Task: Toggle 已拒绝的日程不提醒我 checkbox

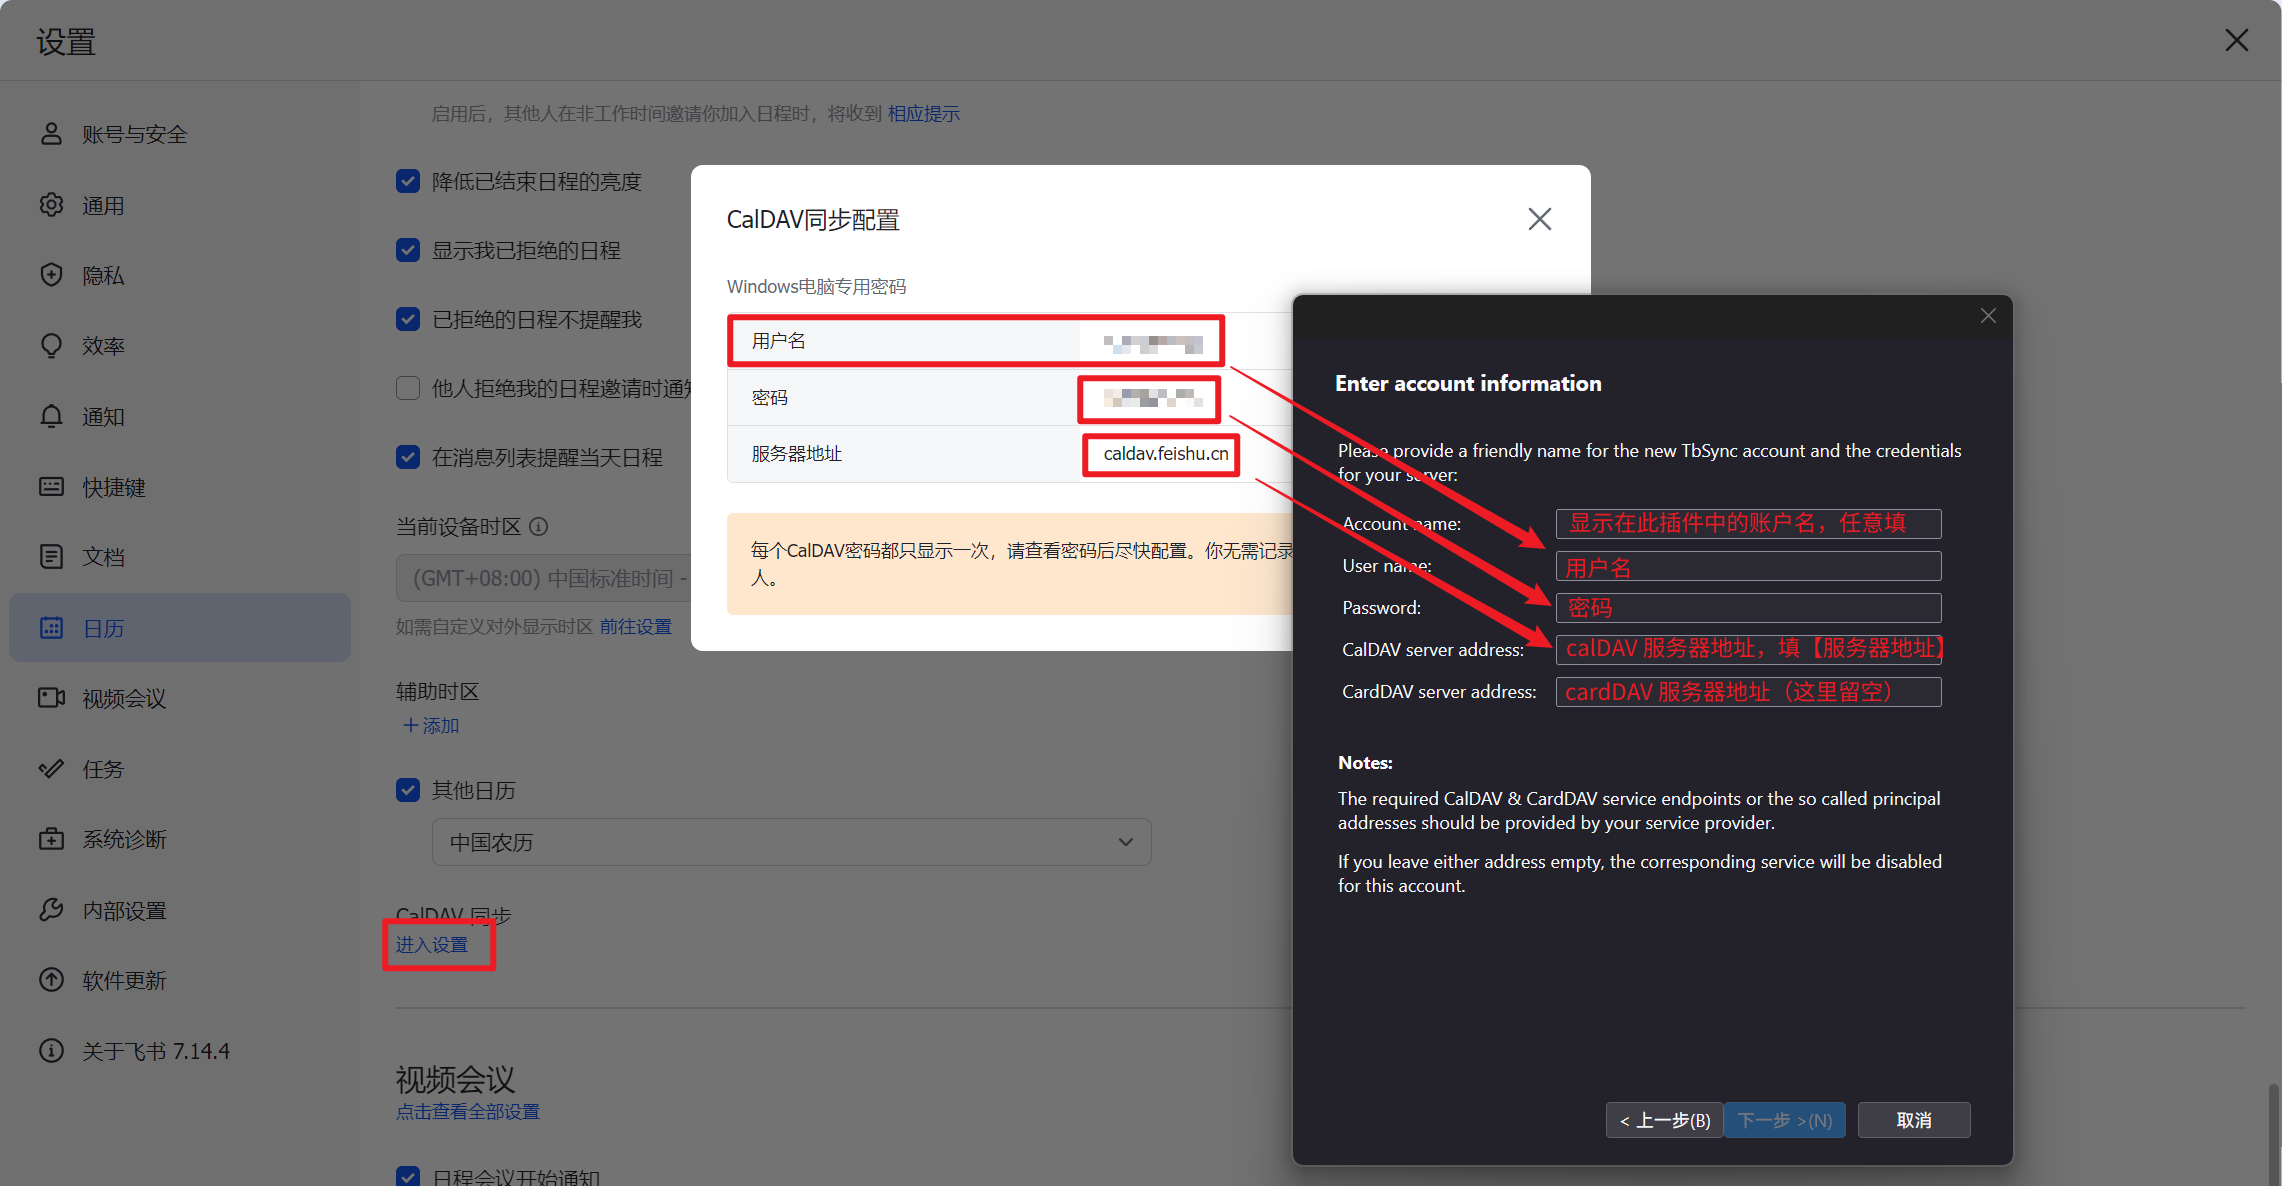Action: [x=408, y=319]
